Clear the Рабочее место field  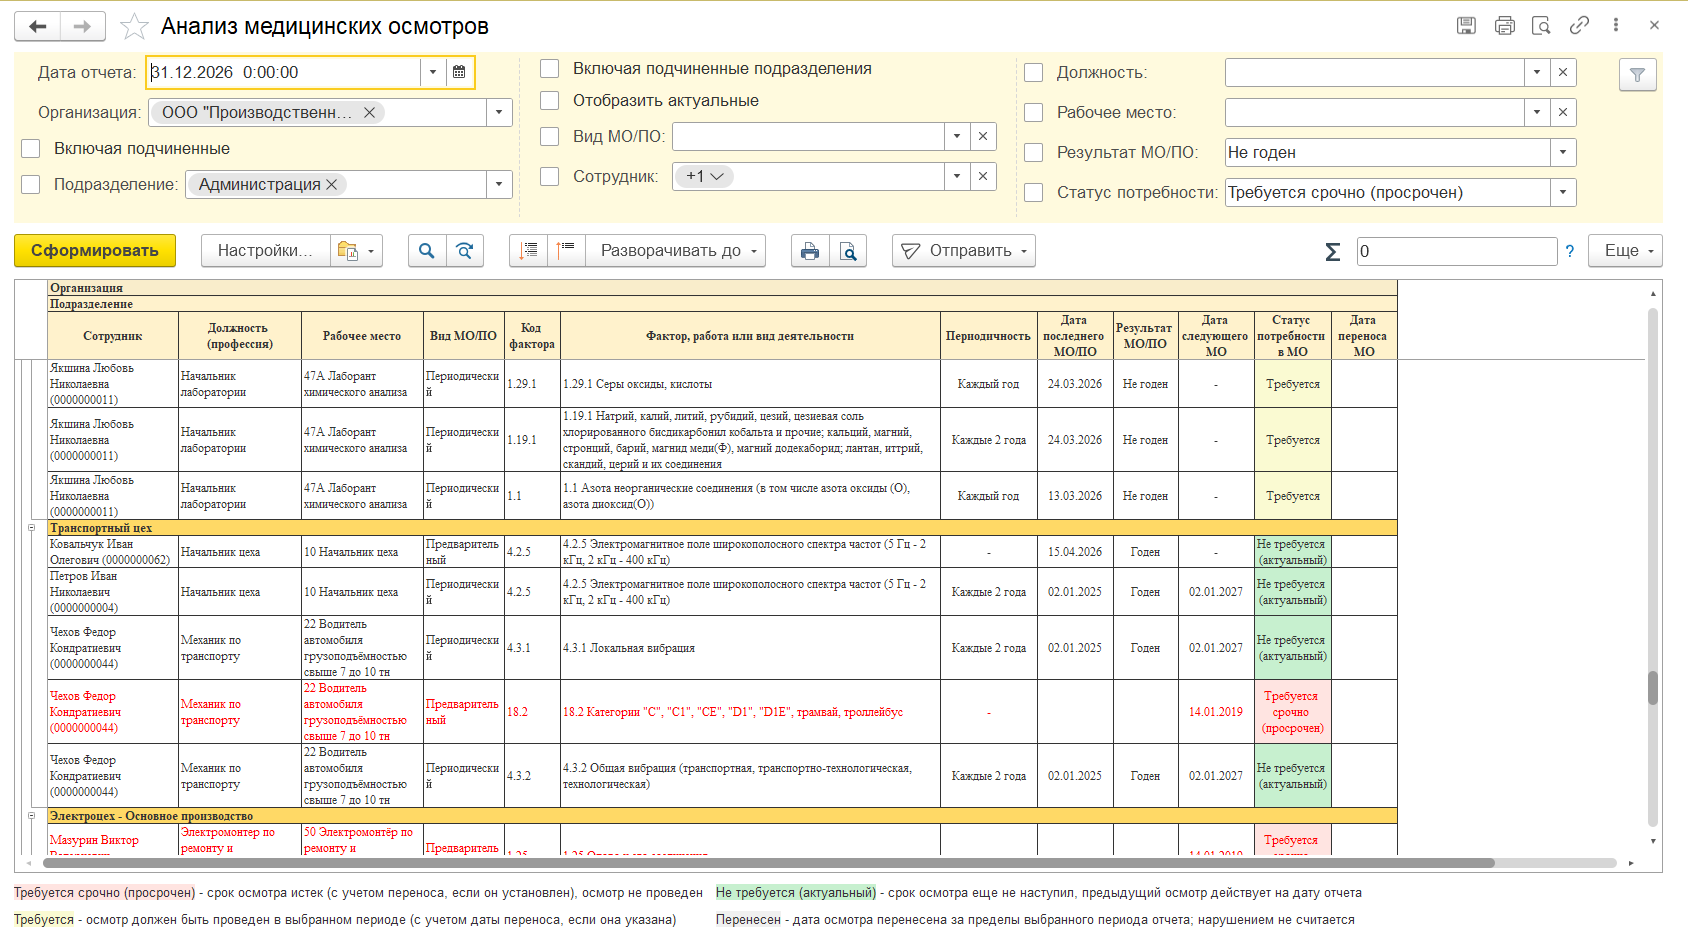click(x=1563, y=112)
